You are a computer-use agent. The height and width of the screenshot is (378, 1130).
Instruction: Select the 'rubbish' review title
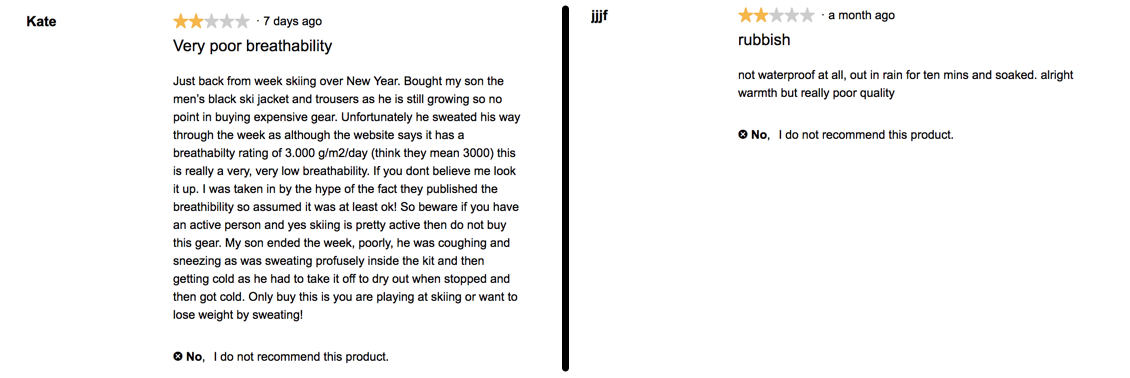click(764, 40)
